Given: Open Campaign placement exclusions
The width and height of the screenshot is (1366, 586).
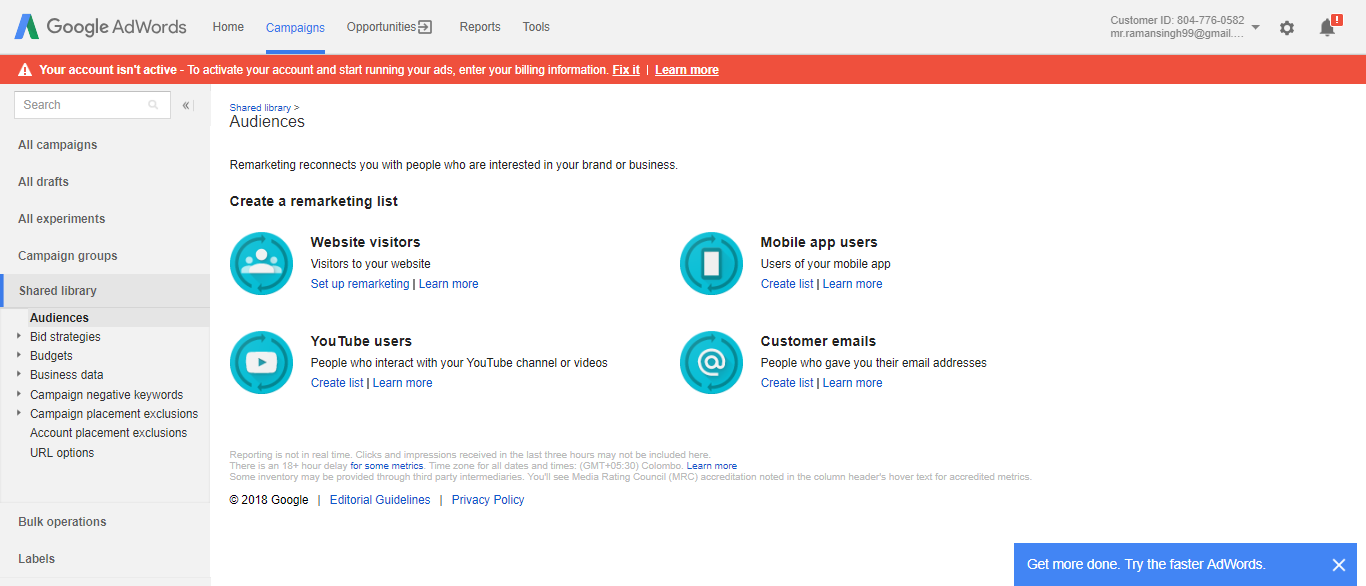Looking at the screenshot, I should tap(114, 414).
